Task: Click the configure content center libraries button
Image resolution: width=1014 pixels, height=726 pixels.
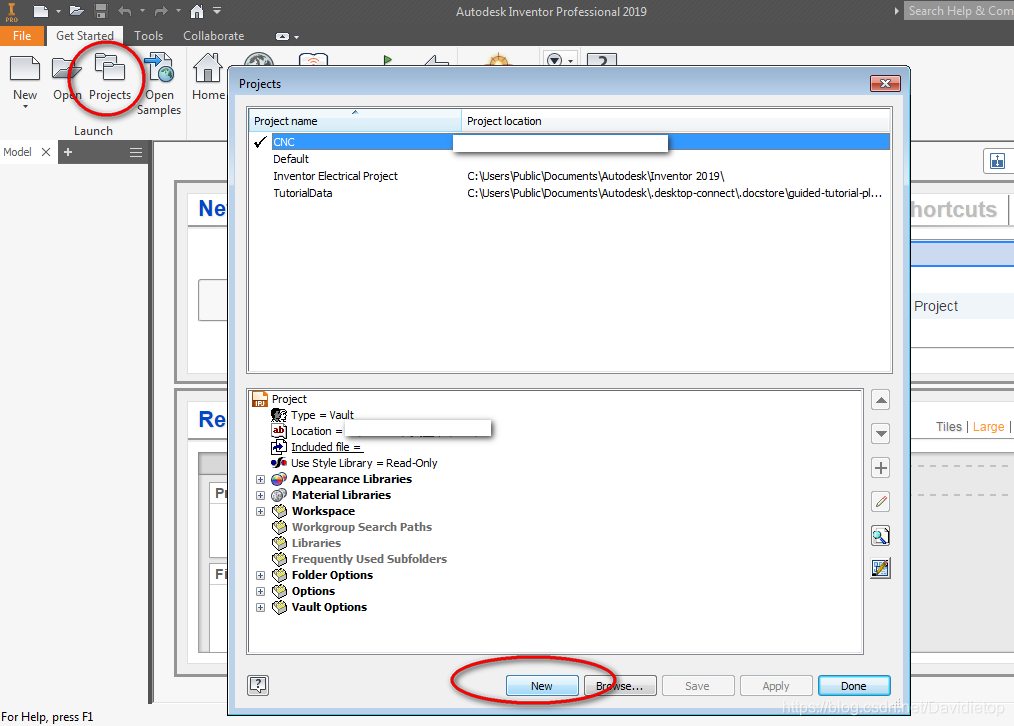Action: pos(881,568)
